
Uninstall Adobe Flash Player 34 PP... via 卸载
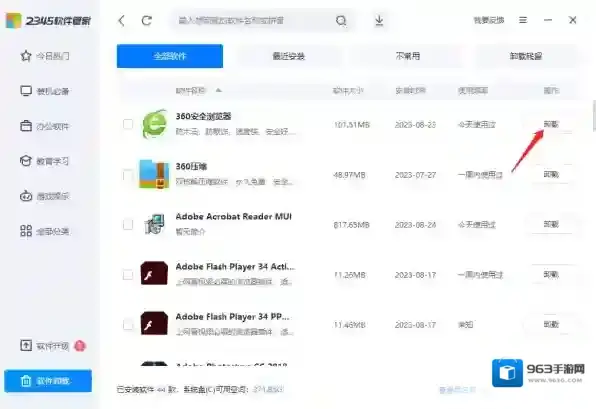pyautogui.click(x=551, y=325)
